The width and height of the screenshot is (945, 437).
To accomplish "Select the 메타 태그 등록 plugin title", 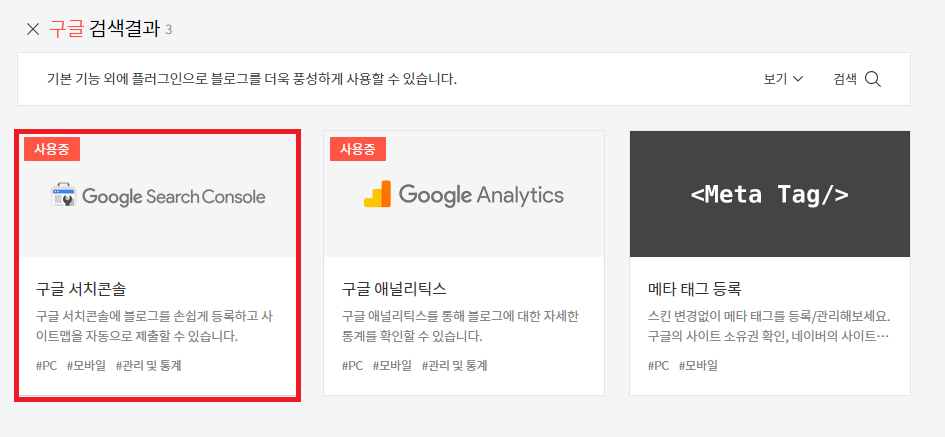I will tap(694, 289).
